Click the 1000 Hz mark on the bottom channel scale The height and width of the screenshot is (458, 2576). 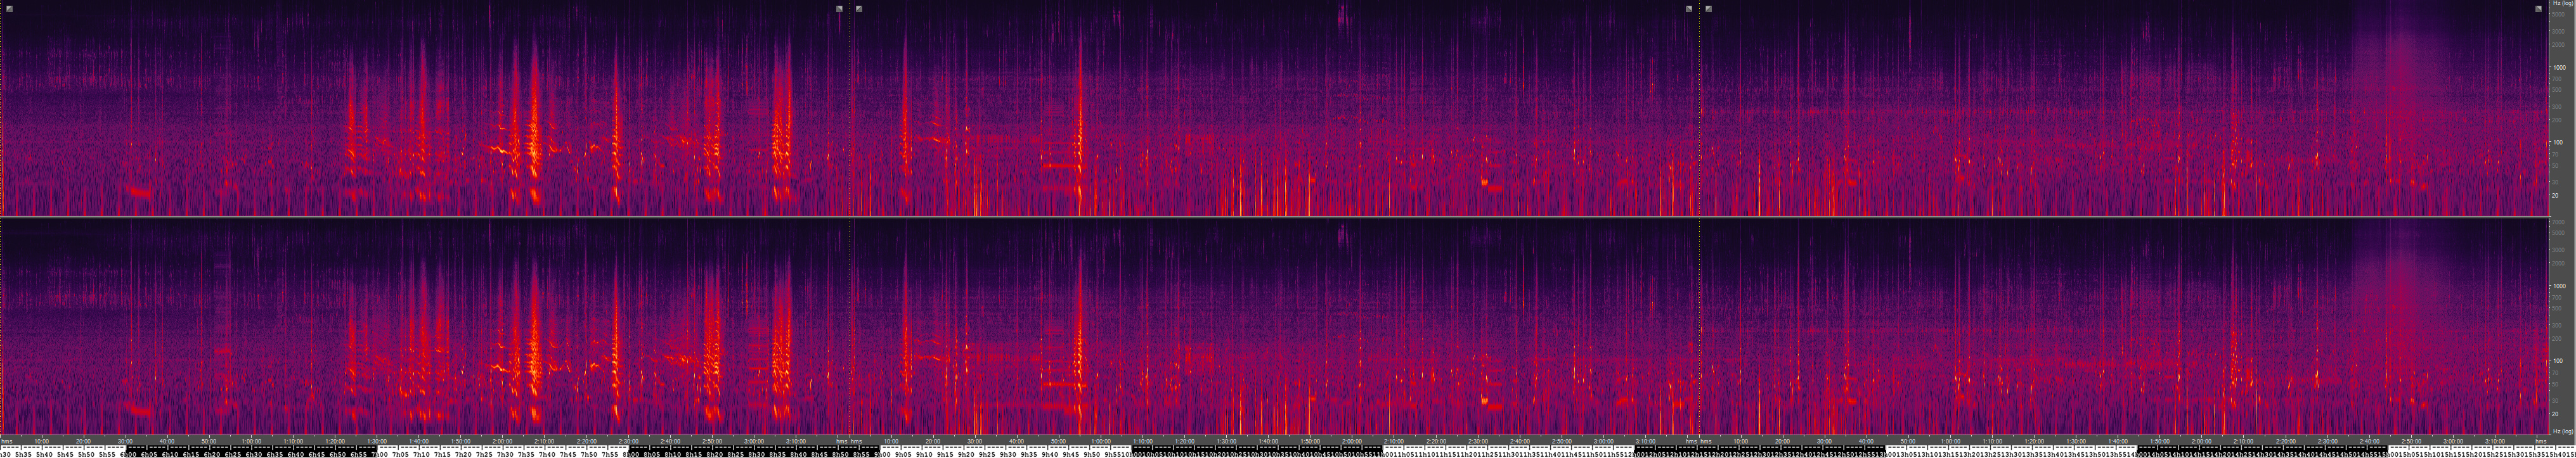[x=2557, y=286]
